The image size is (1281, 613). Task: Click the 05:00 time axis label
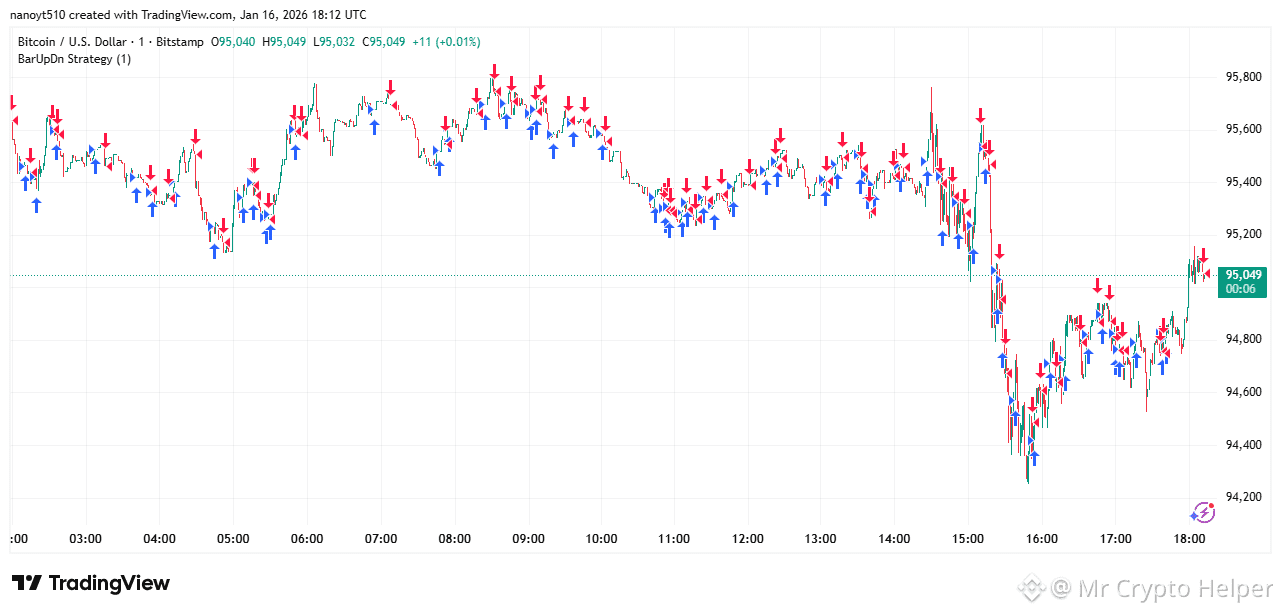(x=233, y=538)
